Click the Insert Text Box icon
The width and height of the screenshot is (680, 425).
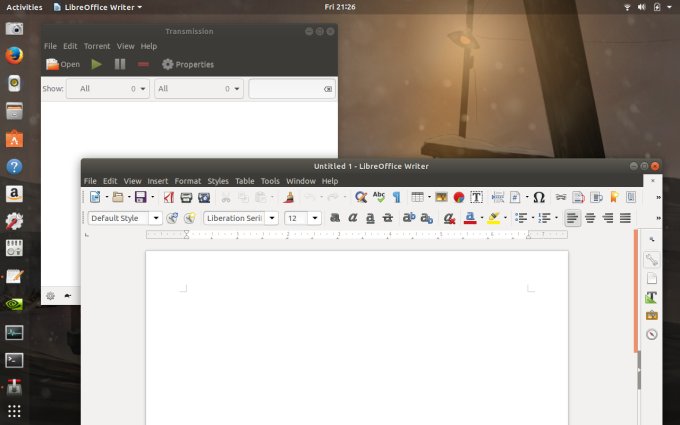(477, 197)
